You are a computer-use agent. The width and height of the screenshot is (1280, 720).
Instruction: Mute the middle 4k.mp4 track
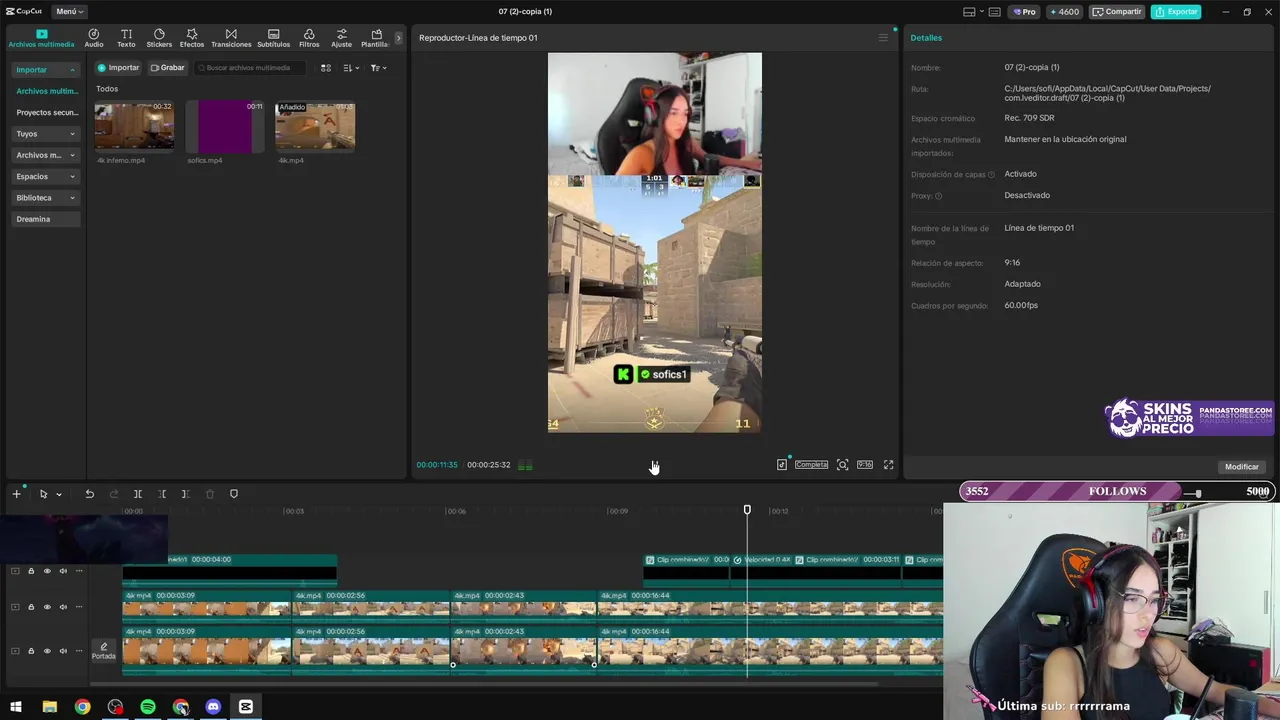tap(63, 607)
